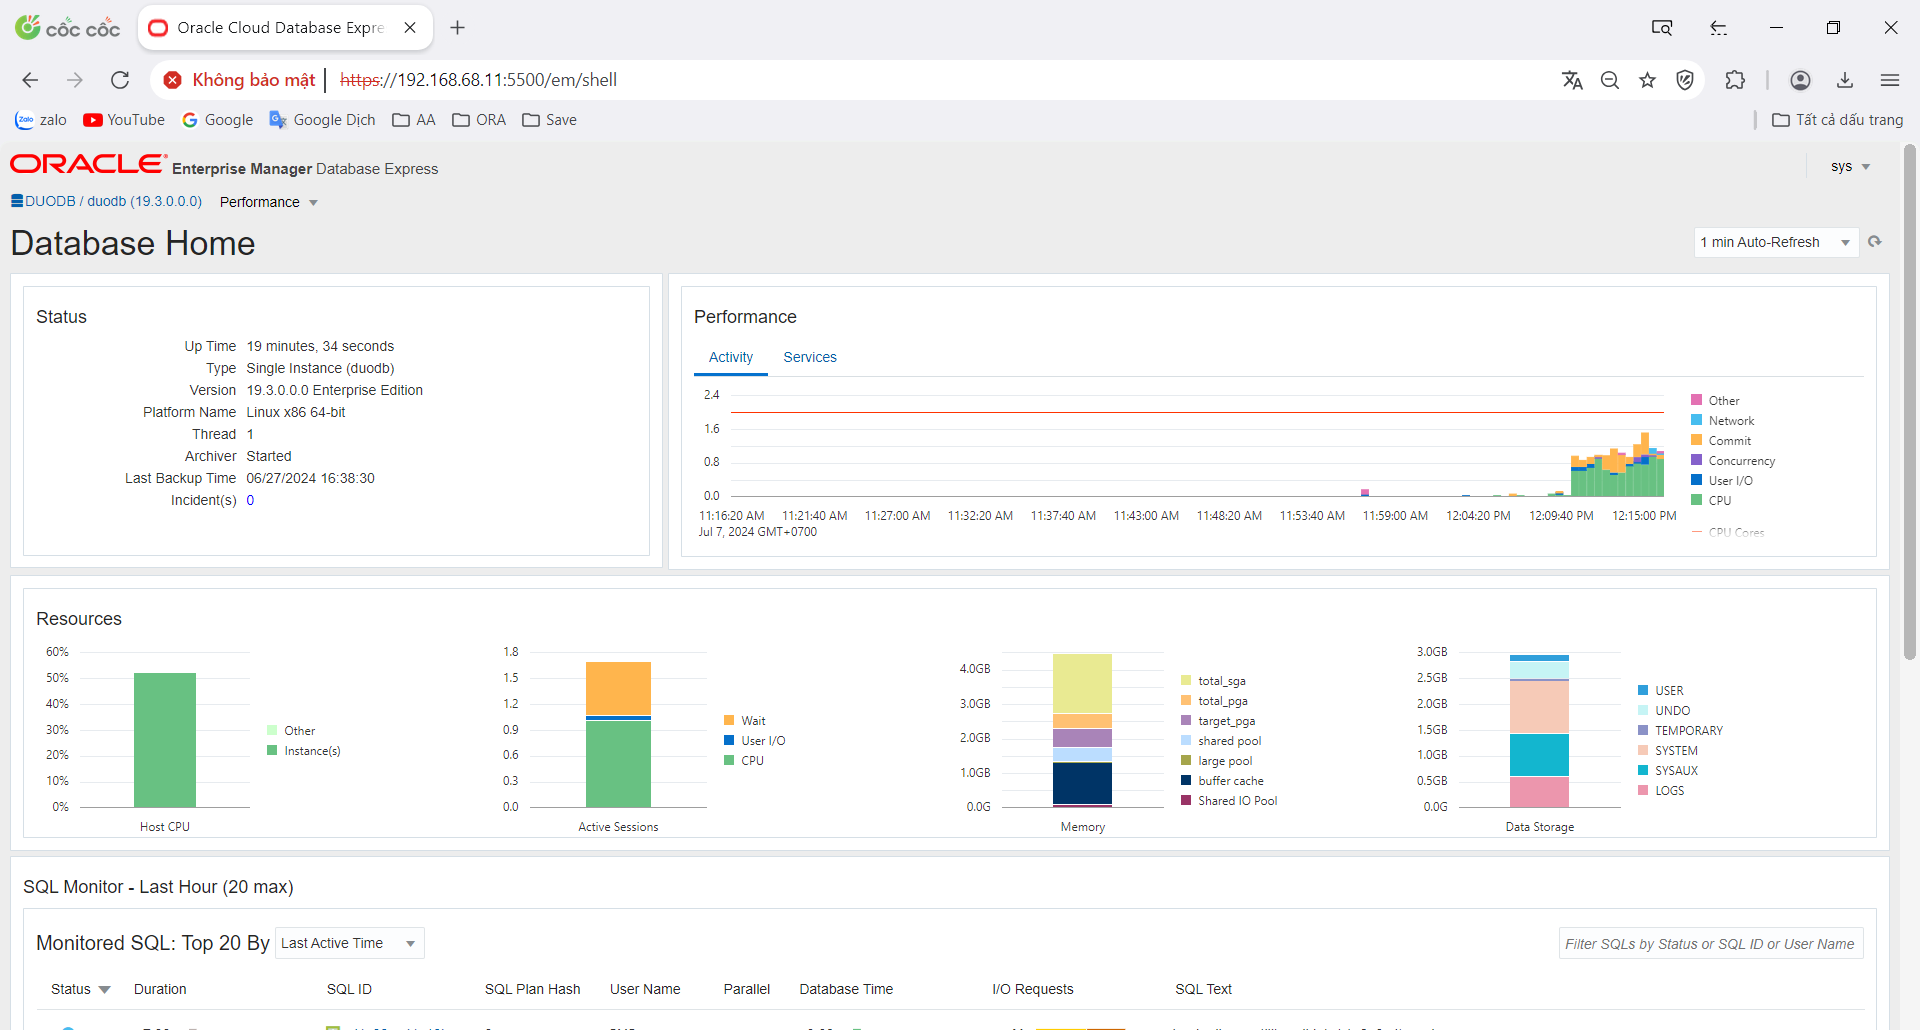This screenshot has height=1030, width=1920.
Task: Click the SYSAUX legend swatch in Data Storage
Action: 1643,770
